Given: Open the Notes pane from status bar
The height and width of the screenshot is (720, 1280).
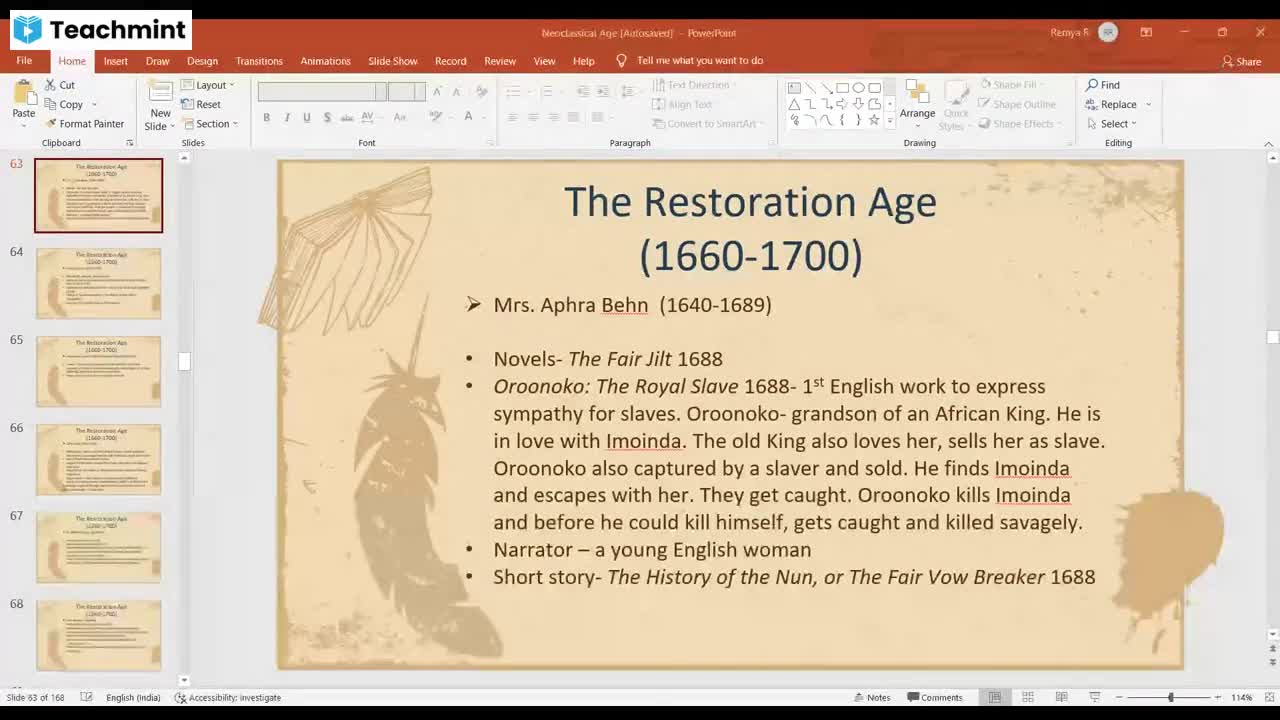Looking at the screenshot, I should pyautogui.click(x=872, y=697).
